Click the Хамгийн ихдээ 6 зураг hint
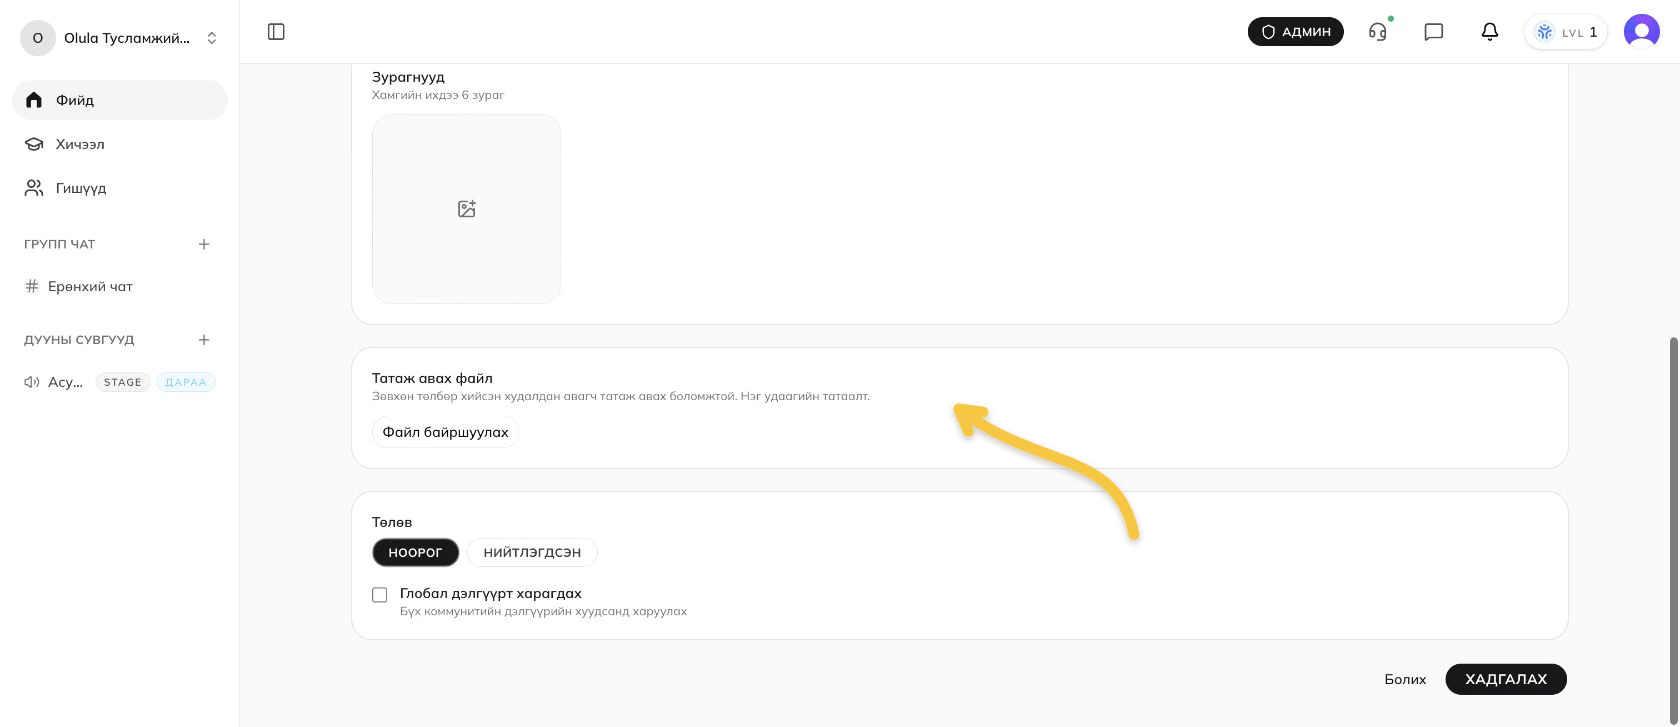 pos(438,95)
